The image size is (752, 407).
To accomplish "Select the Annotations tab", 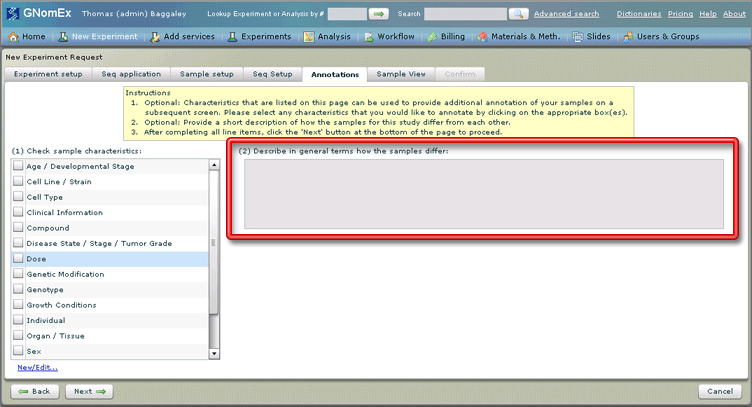I will (335, 74).
